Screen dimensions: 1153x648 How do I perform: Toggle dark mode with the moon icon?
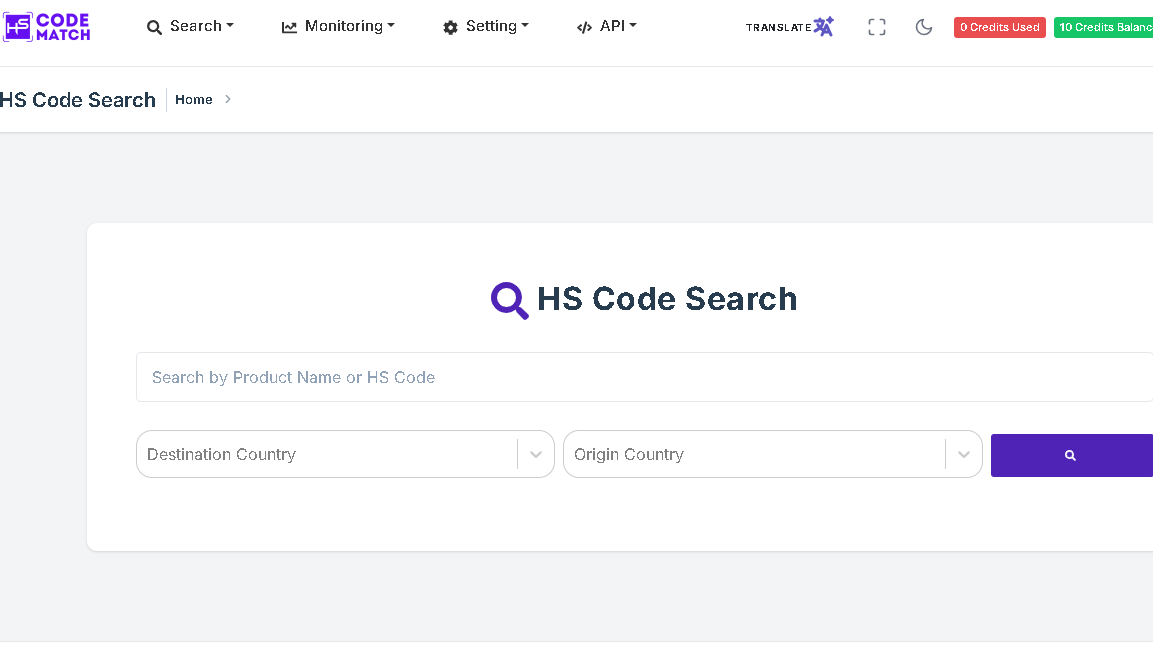(x=924, y=27)
